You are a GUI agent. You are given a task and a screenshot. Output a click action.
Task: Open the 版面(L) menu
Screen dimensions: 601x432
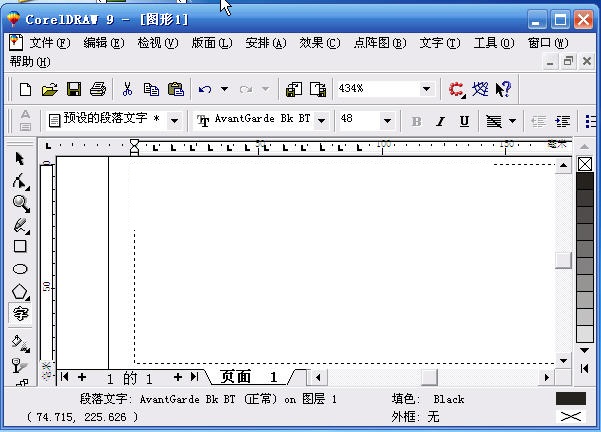point(212,43)
